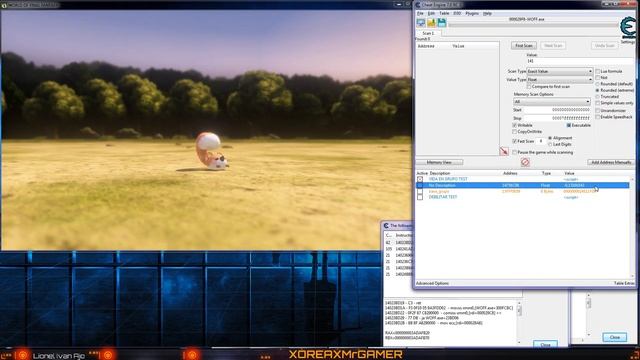Select the Rounded (extreme) radio button

pyautogui.click(x=598, y=90)
